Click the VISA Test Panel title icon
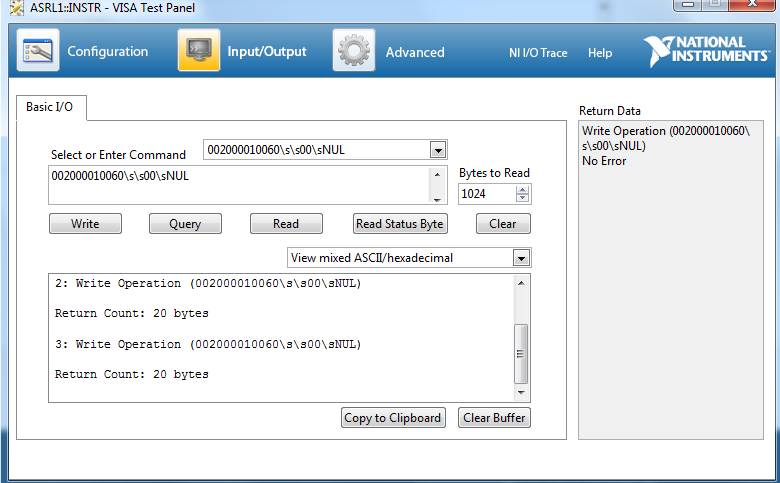 (16, 7)
